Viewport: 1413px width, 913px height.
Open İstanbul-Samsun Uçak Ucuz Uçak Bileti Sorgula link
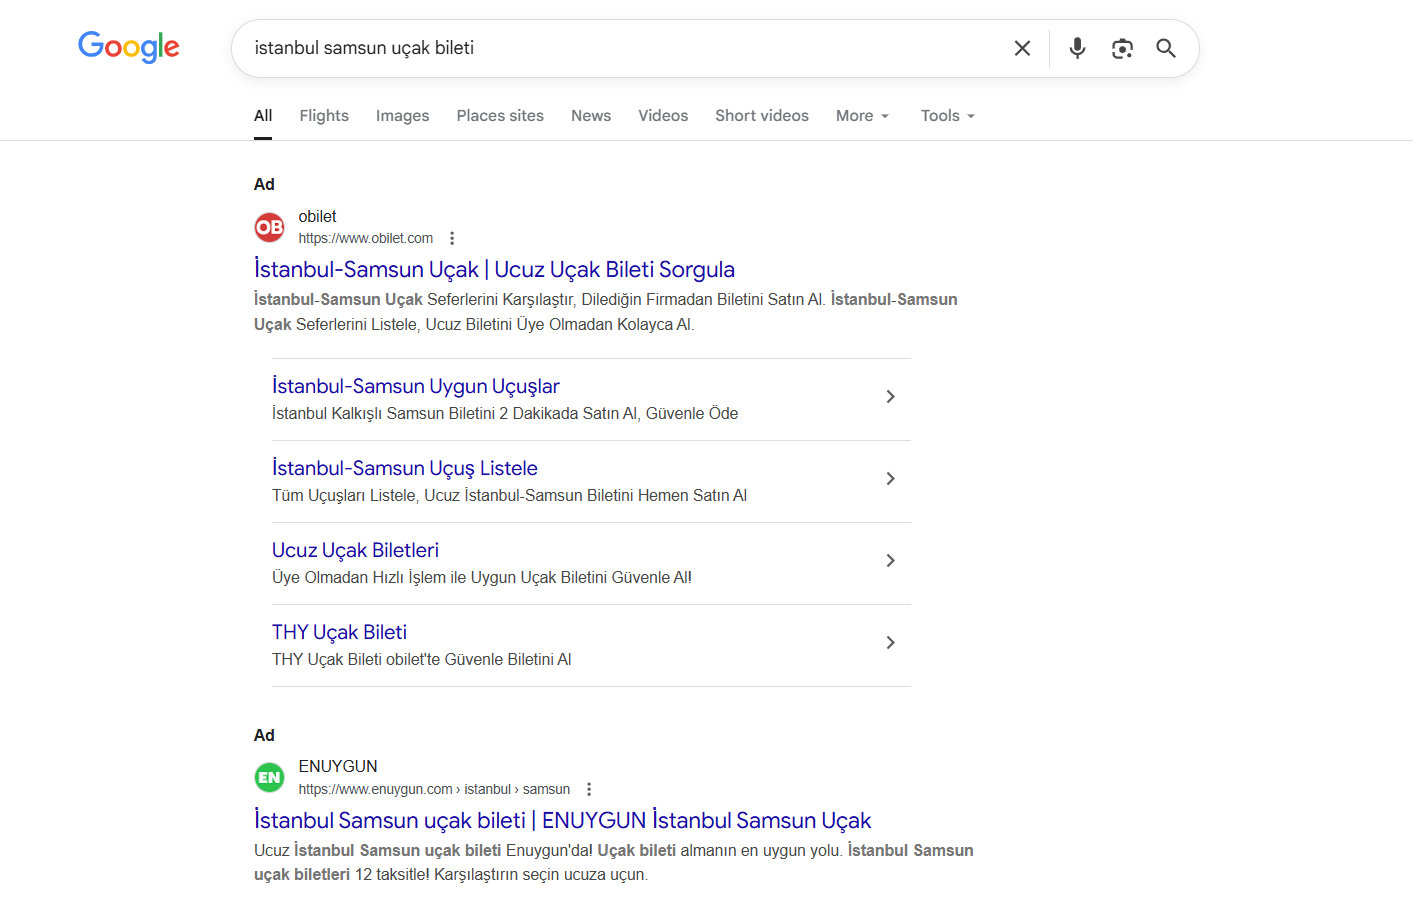[494, 270]
